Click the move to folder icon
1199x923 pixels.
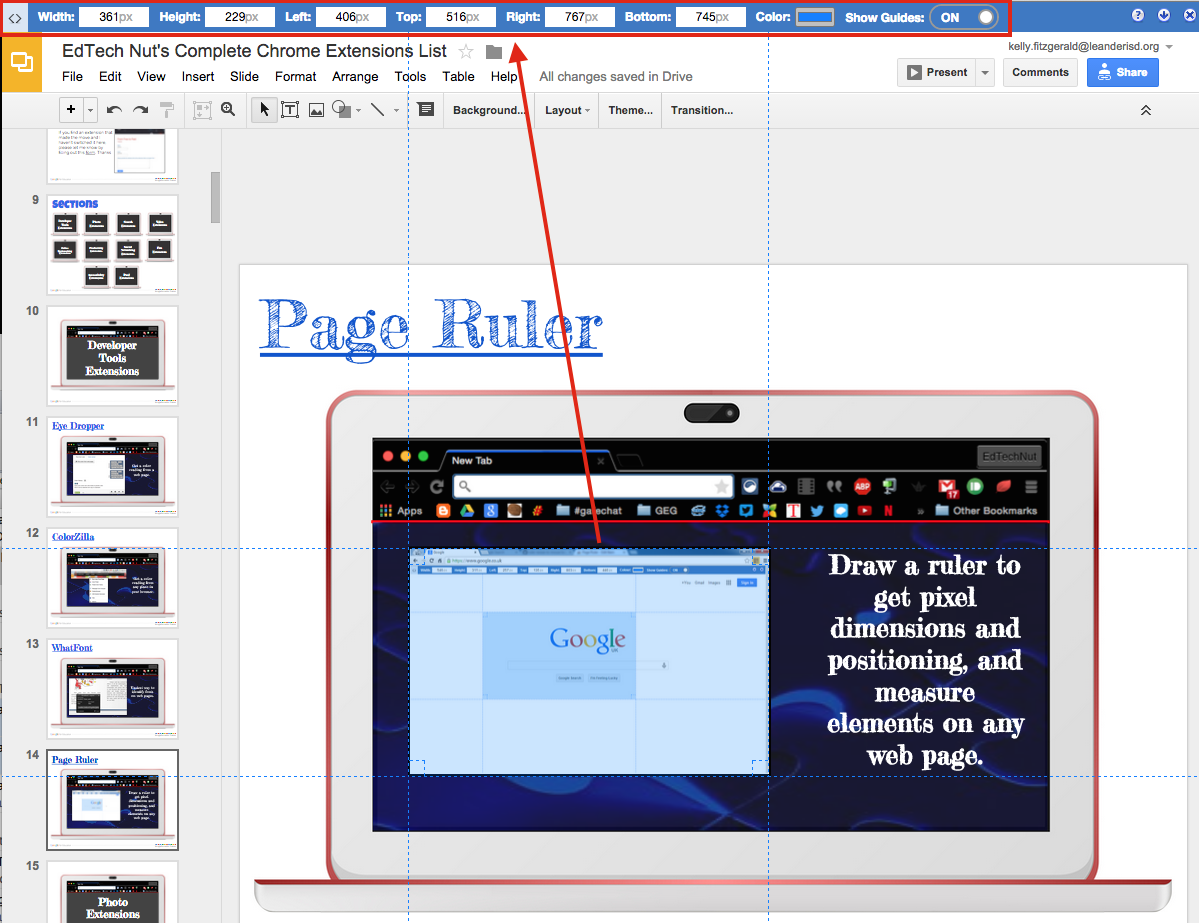(x=494, y=52)
